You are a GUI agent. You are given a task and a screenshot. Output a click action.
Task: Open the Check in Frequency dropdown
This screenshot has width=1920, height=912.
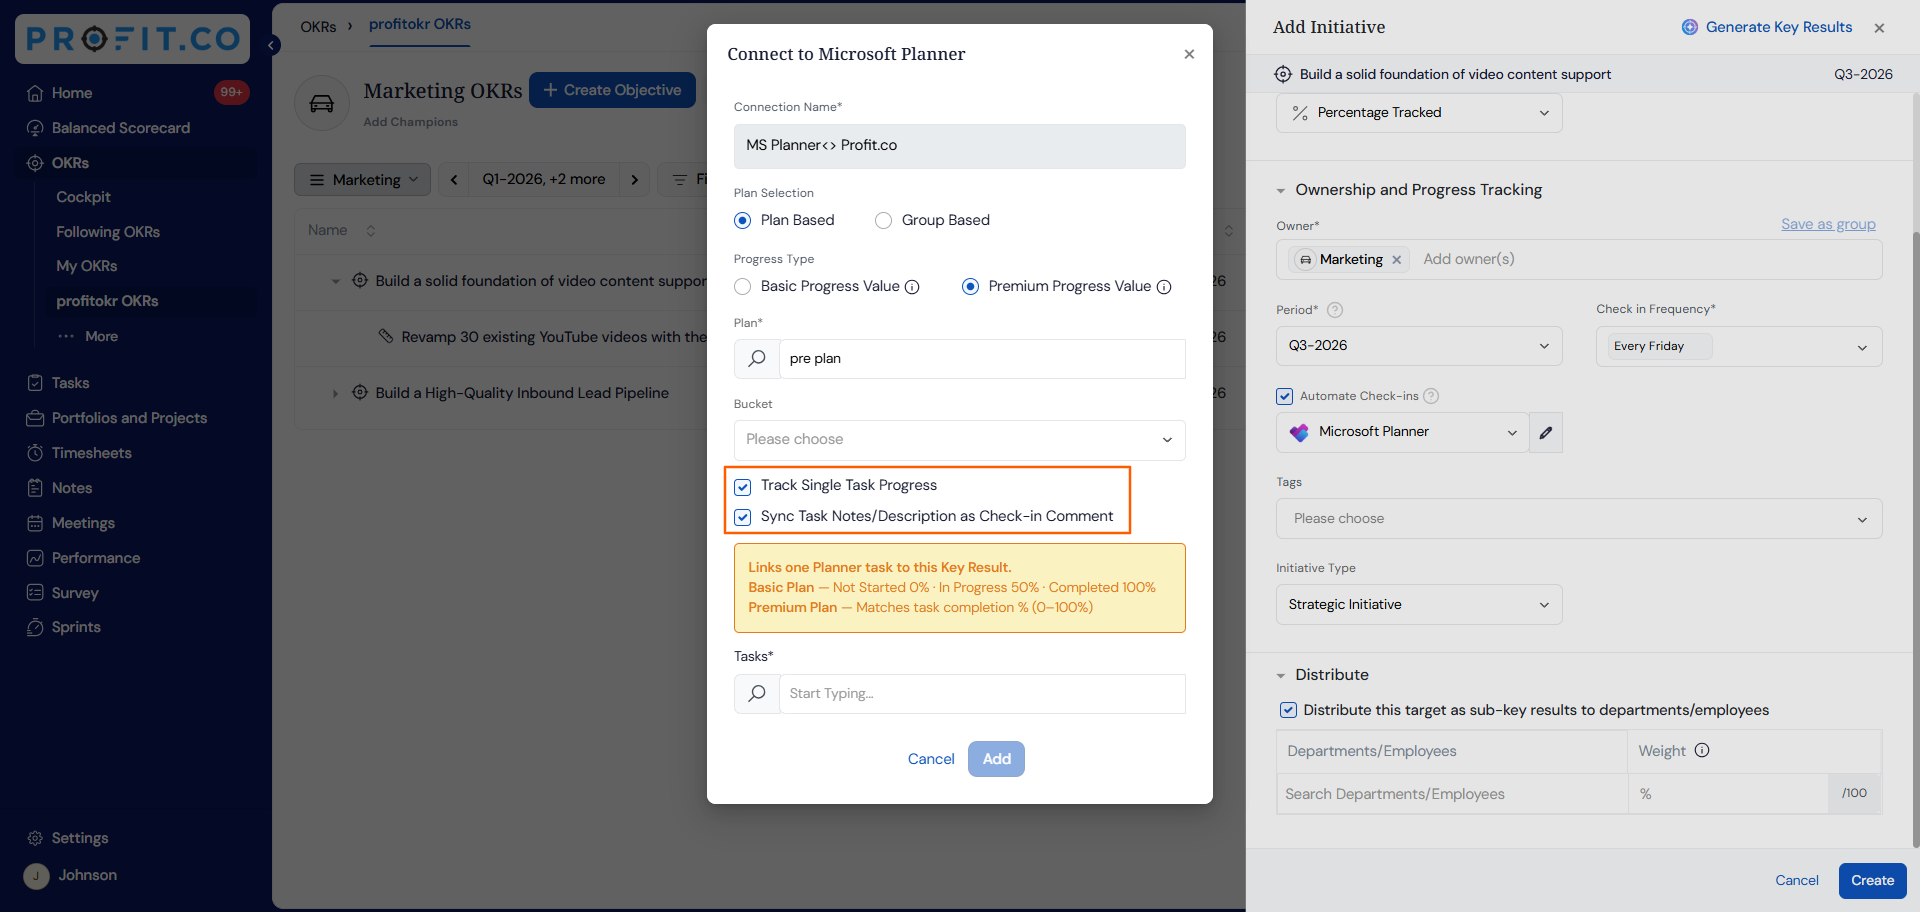tap(1739, 347)
